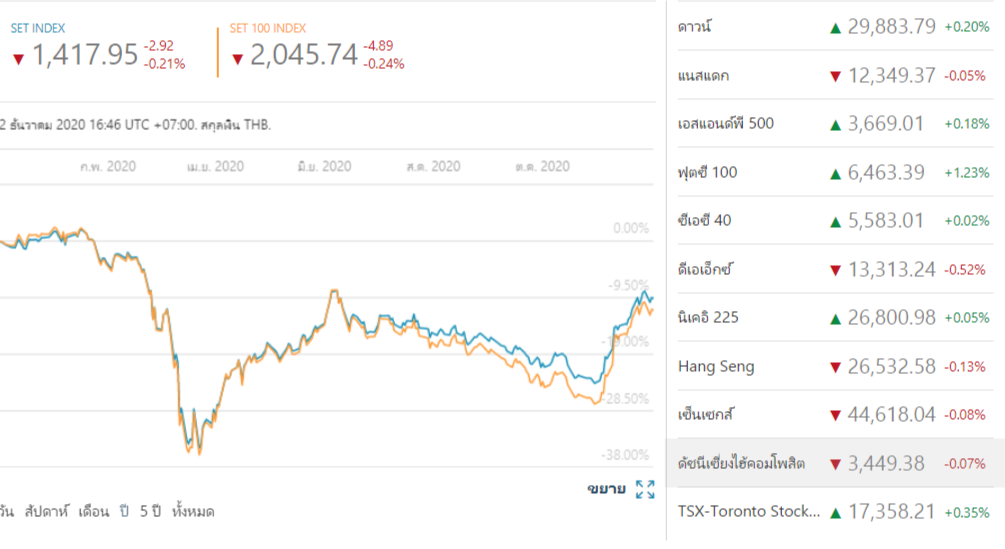This screenshot has height=549, width=1005.
Task: Click the red down arrow beside 1,417.95
Action: tap(18, 58)
